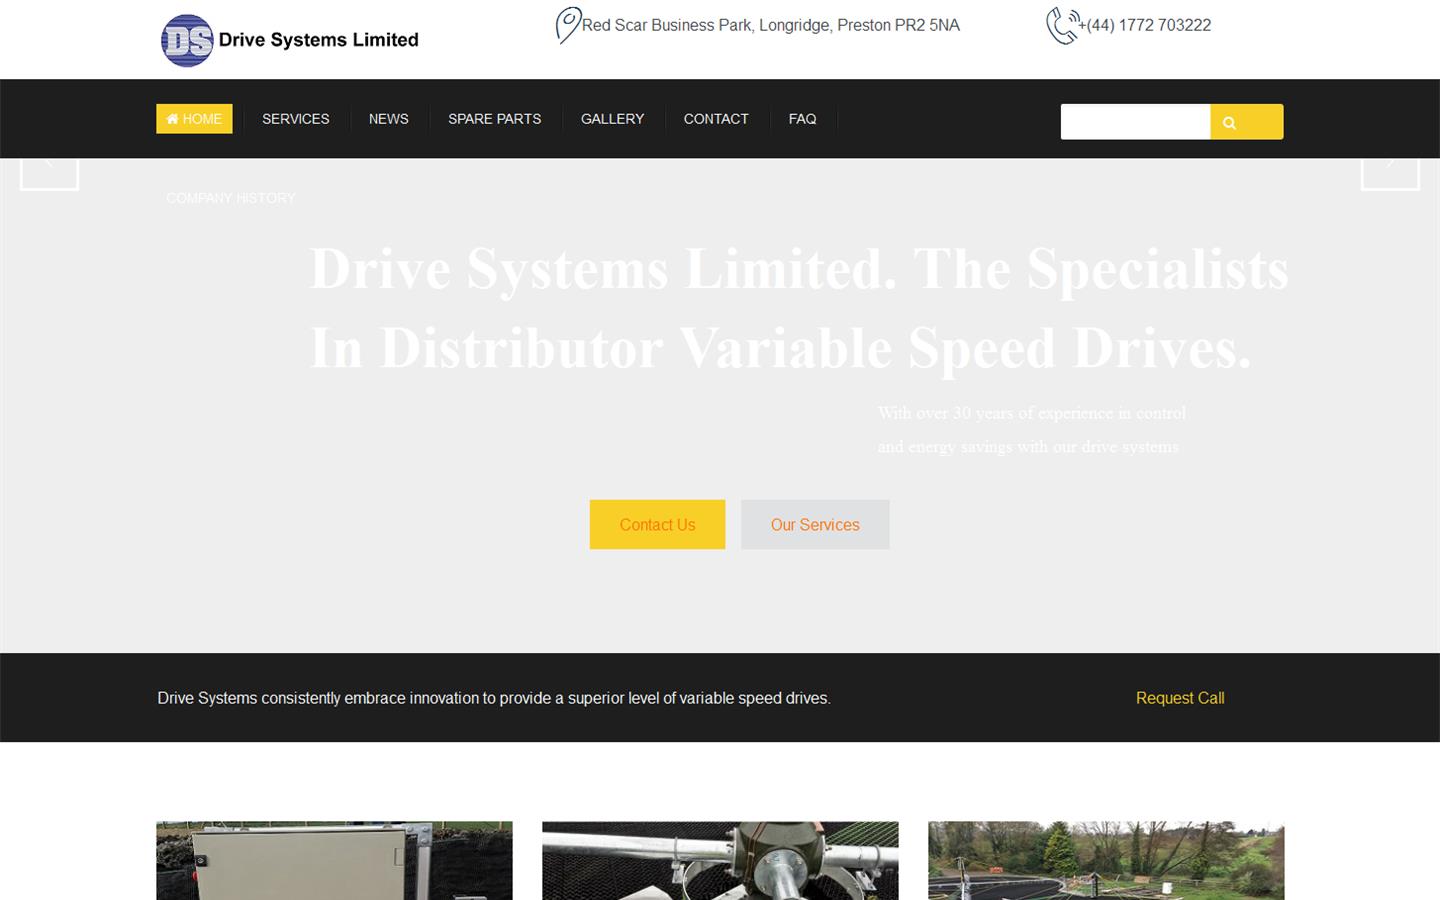Open the SPARE PARTS menu item
The width and height of the screenshot is (1440, 900).
click(495, 119)
